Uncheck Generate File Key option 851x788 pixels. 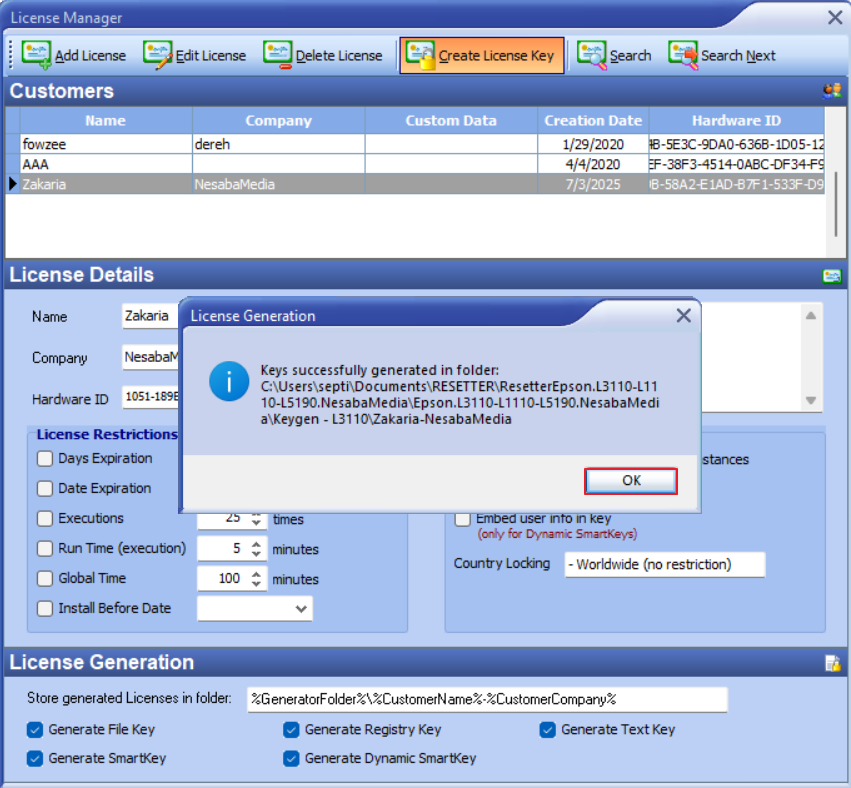[35, 730]
